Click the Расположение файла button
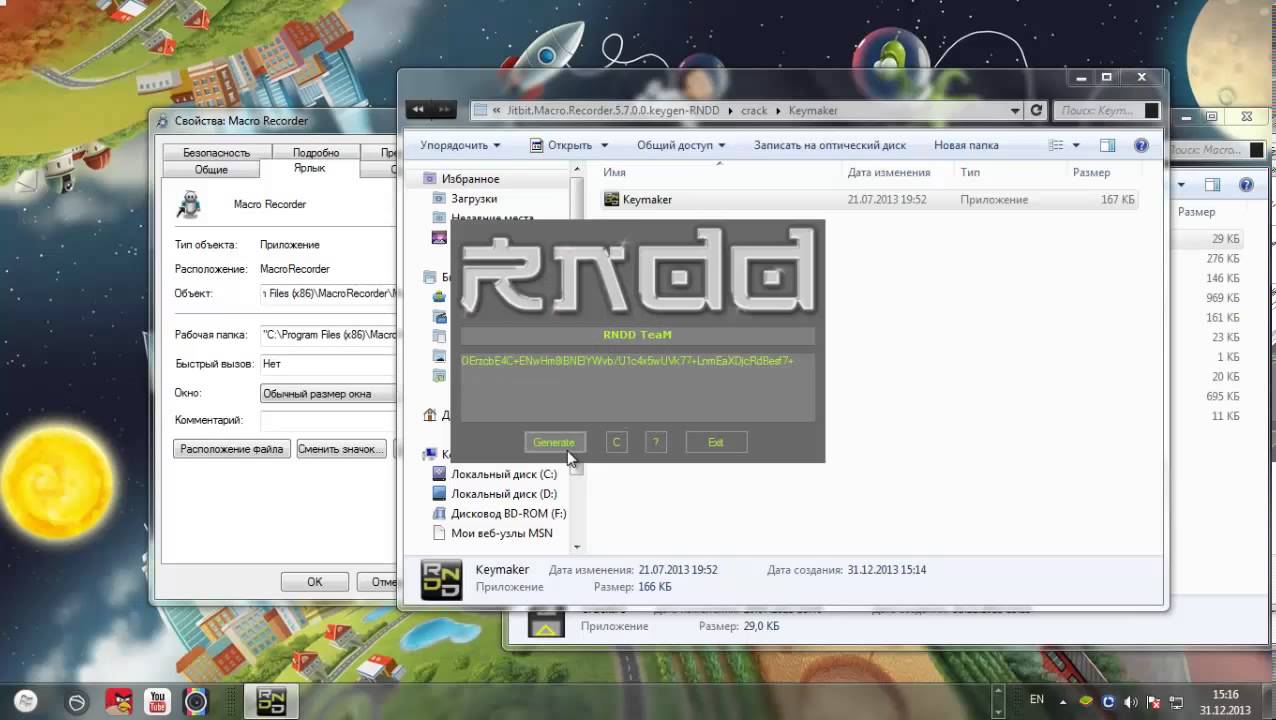 coord(232,449)
